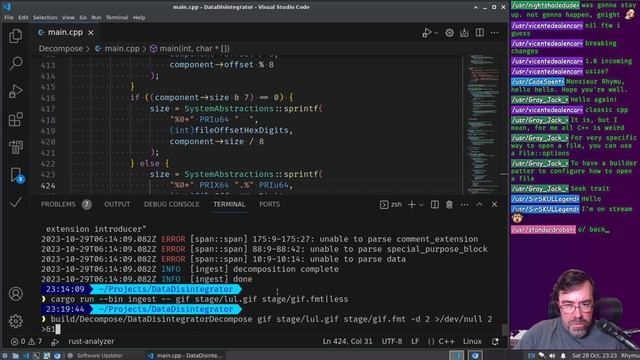Split the terminal pane
This screenshot has height=360, width=640.
[435, 204]
